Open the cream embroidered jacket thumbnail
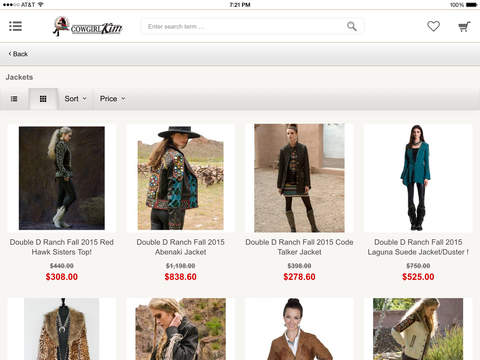The image size is (480, 360). point(418,329)
